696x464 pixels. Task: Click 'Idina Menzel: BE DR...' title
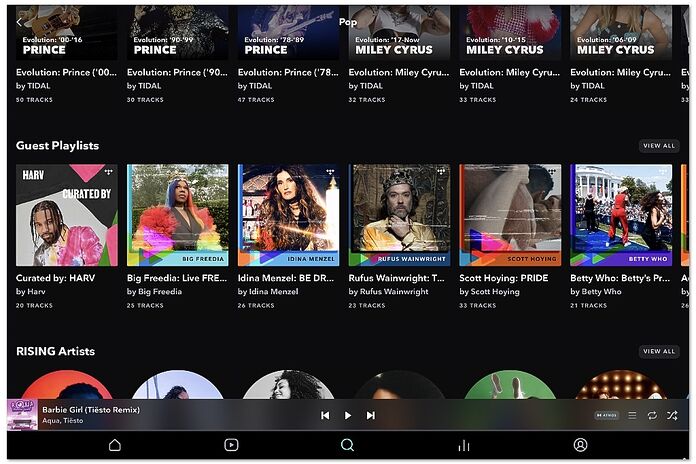pyautogui.click(x=286, y=278)
